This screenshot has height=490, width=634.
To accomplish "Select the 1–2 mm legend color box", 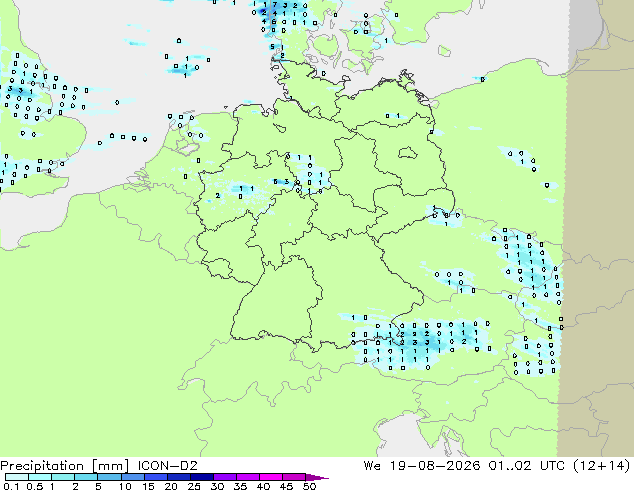I will 63,477.
